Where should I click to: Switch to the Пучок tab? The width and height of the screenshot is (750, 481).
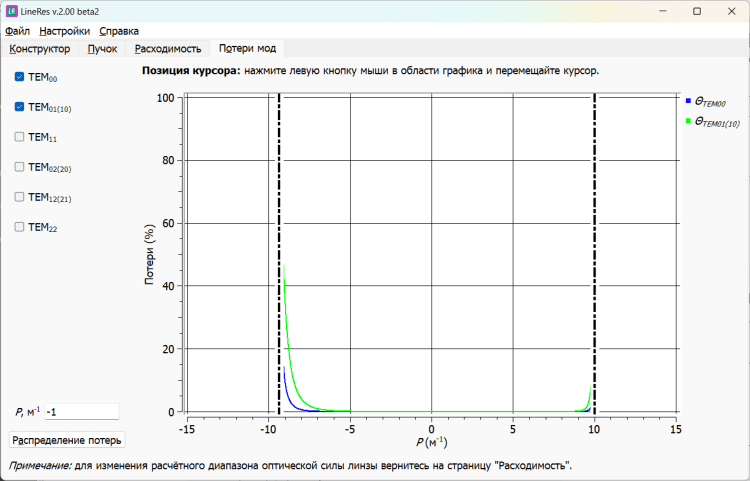click(x=102, y=48)
